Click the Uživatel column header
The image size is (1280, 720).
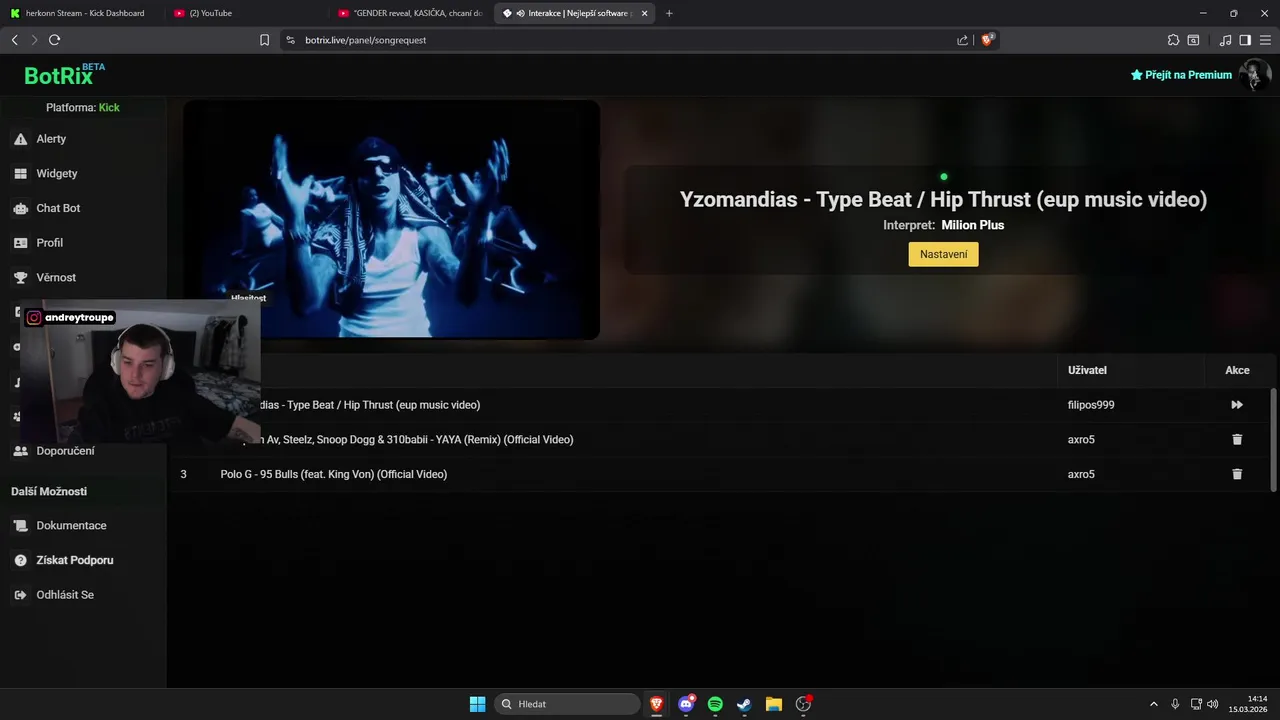[x=1087, y=370]
